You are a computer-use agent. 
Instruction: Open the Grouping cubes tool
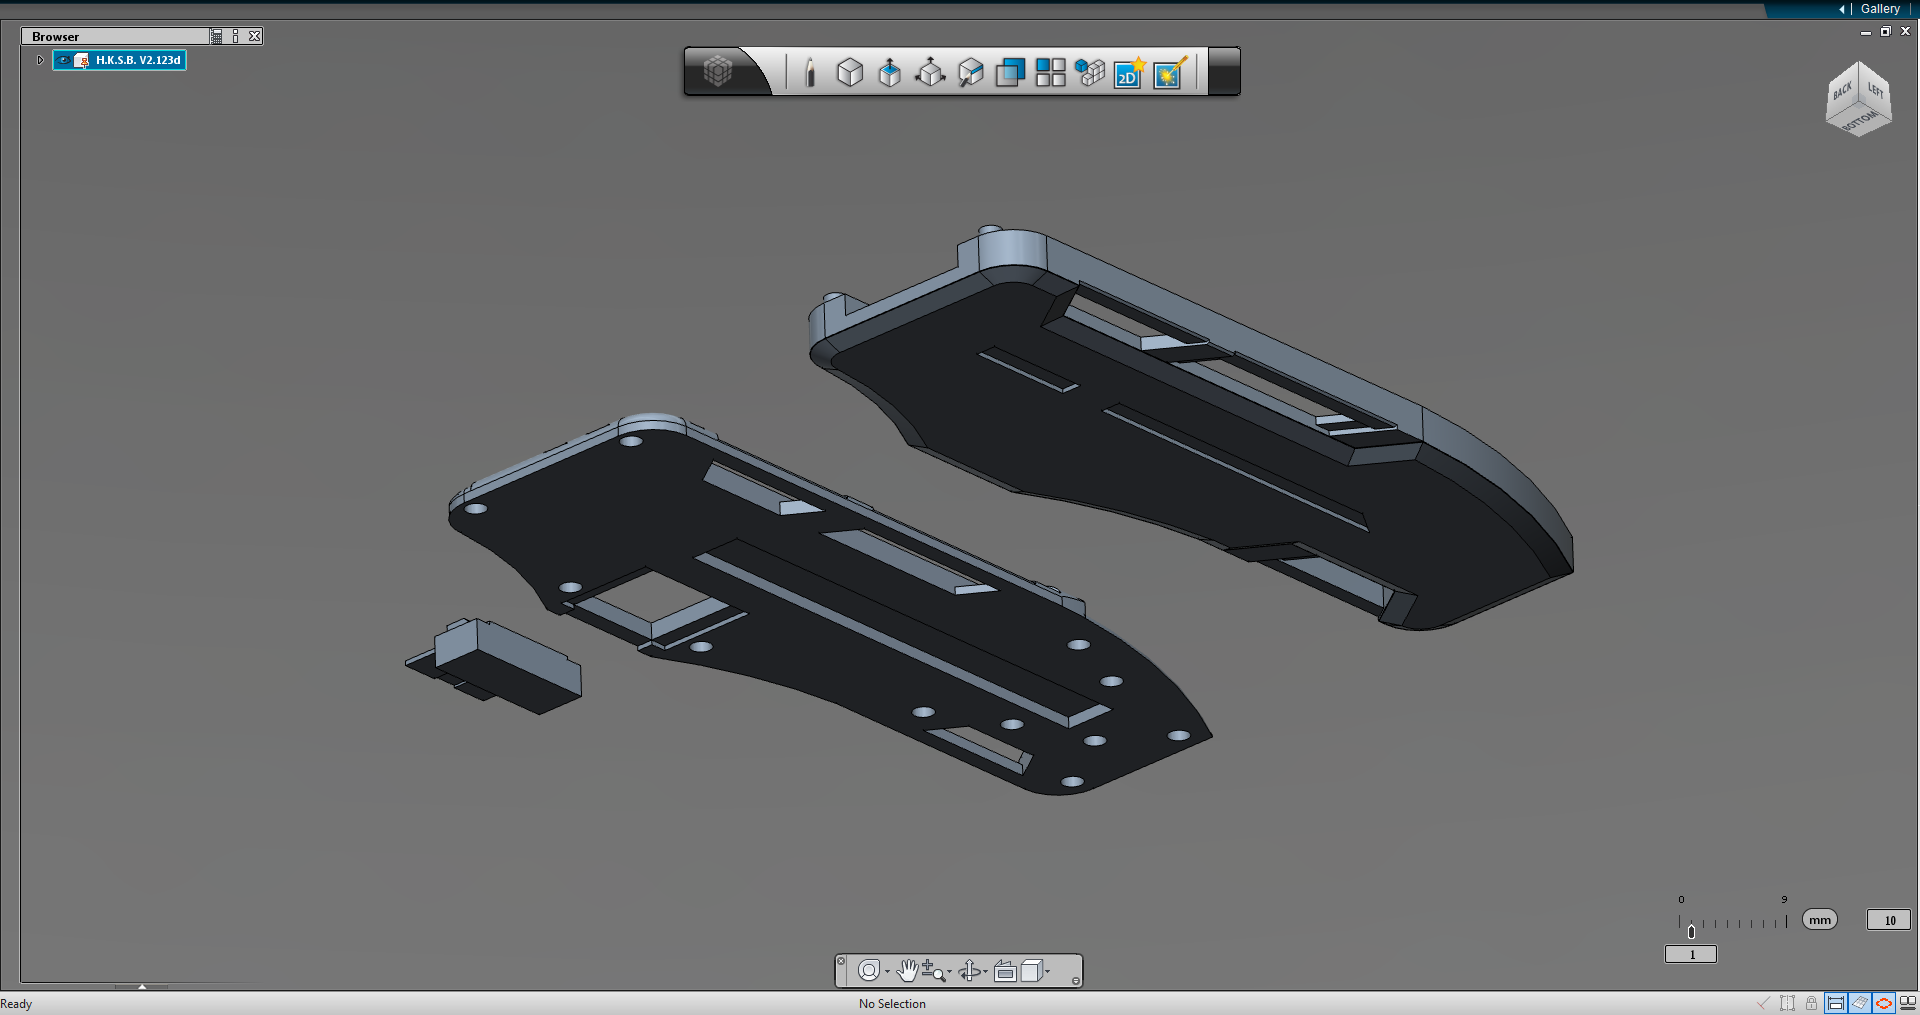[x=1090, y=72]
